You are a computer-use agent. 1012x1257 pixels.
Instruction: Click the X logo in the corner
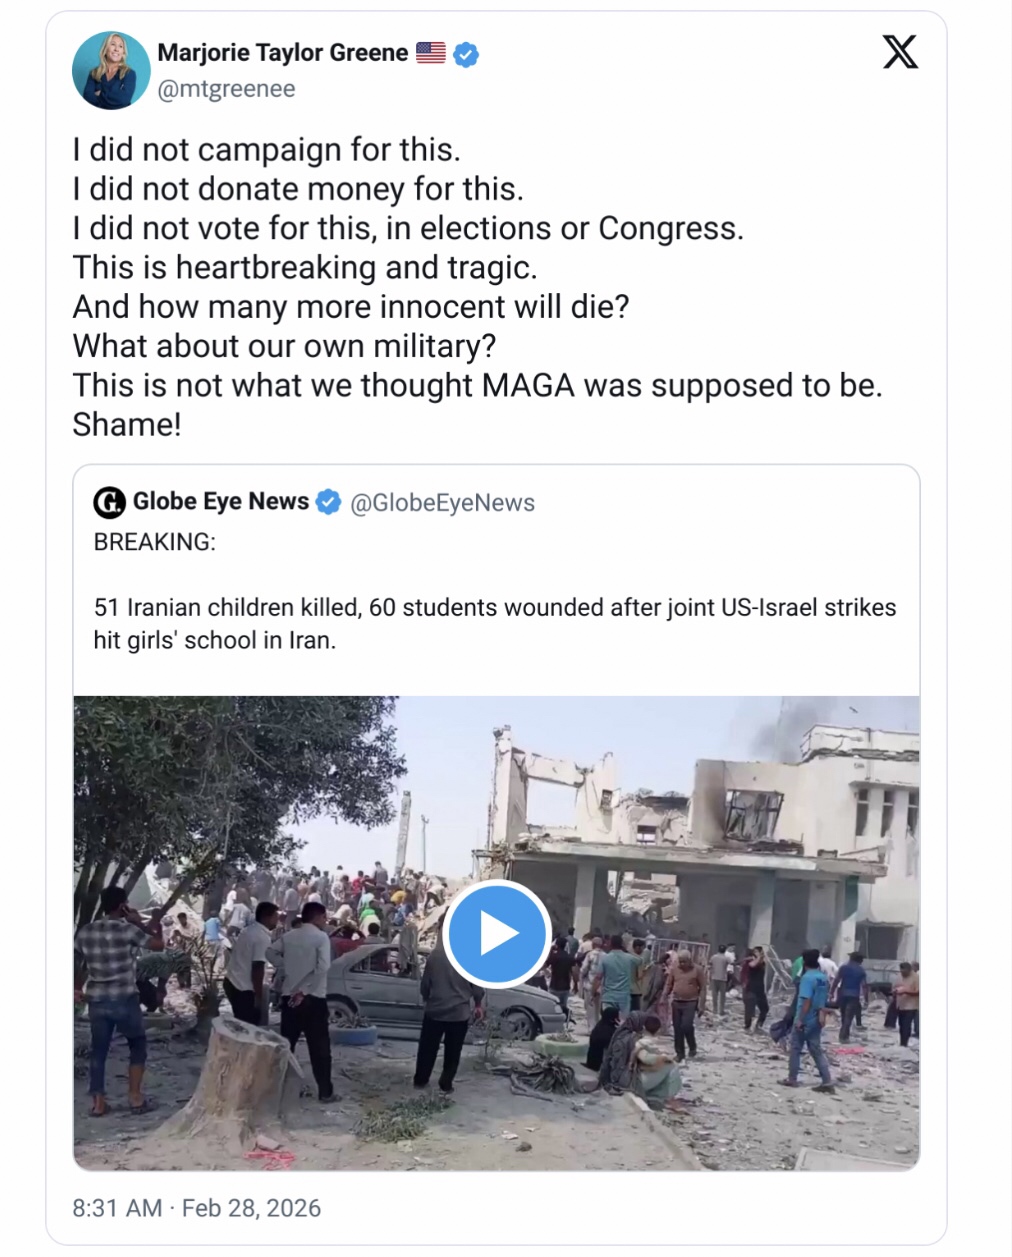click(x=900, y=52)
